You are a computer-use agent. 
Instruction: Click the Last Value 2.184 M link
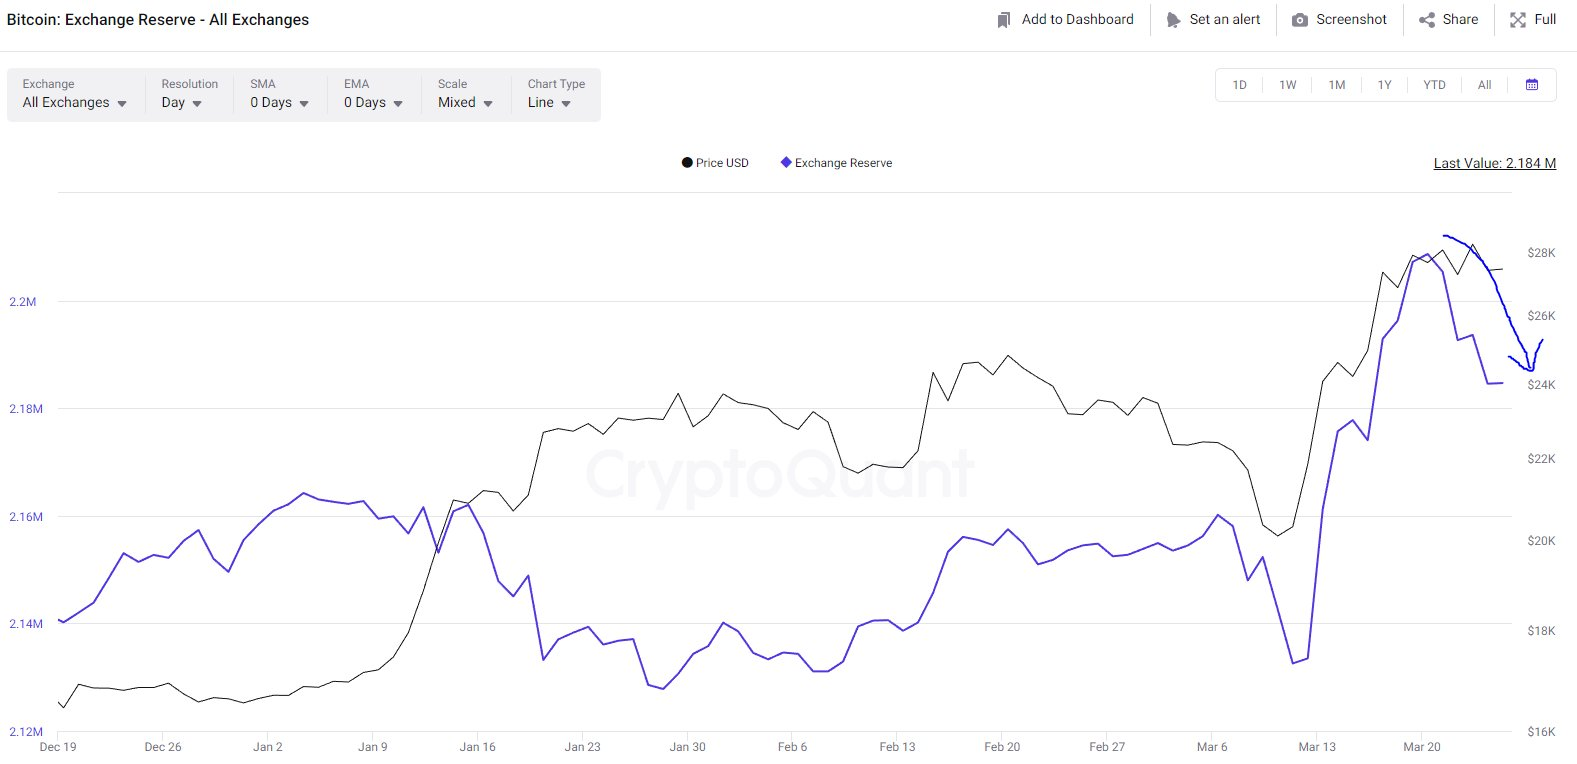(x=1494, y=163)
